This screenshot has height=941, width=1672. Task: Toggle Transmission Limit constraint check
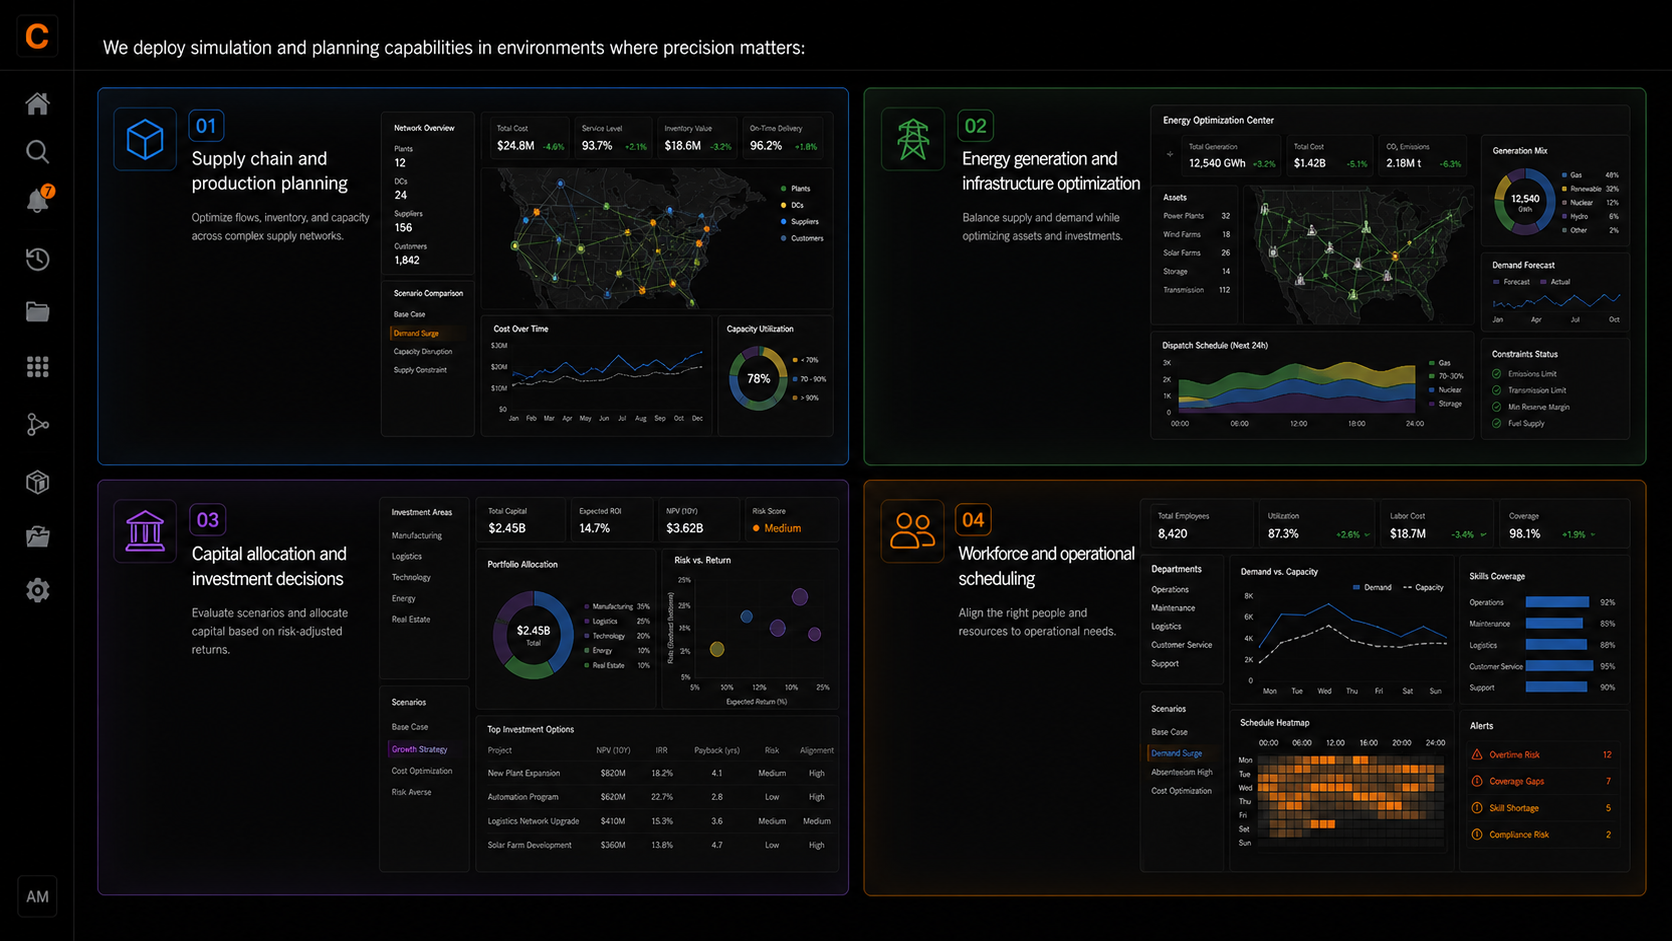point(1497,390)
